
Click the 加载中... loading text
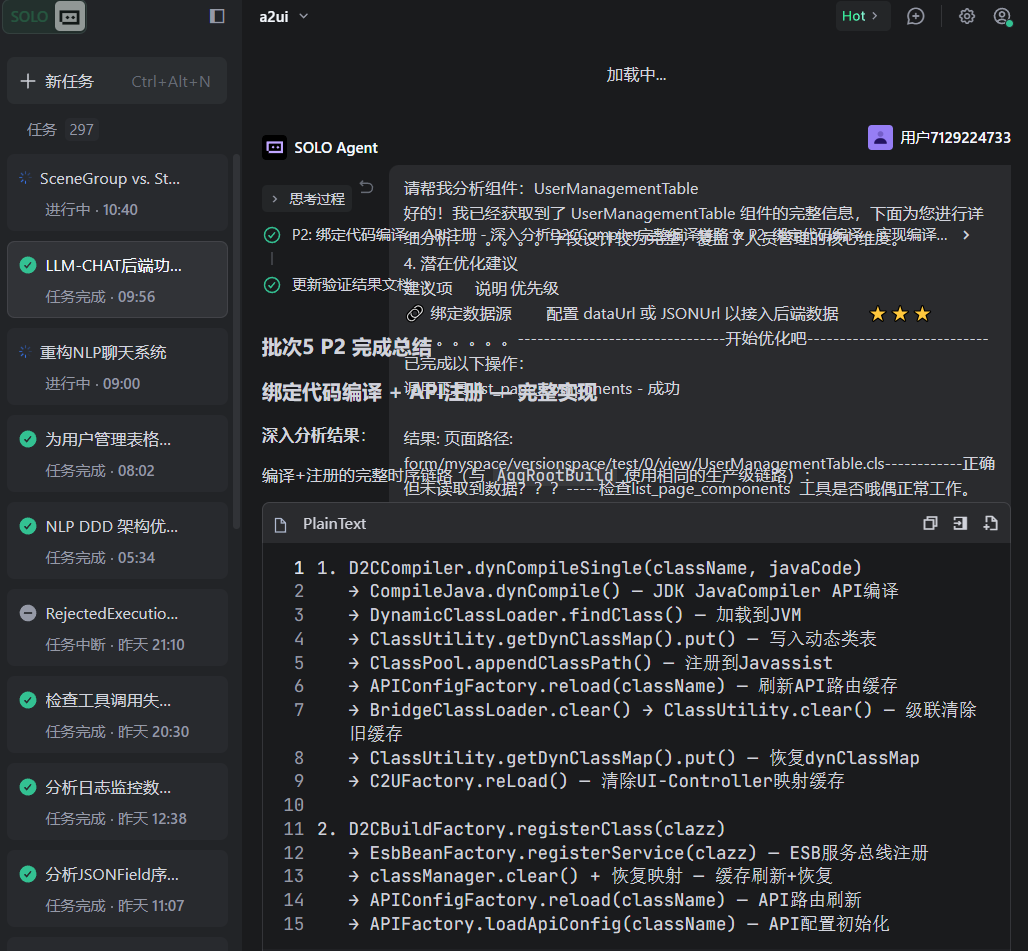click(635, 75)
